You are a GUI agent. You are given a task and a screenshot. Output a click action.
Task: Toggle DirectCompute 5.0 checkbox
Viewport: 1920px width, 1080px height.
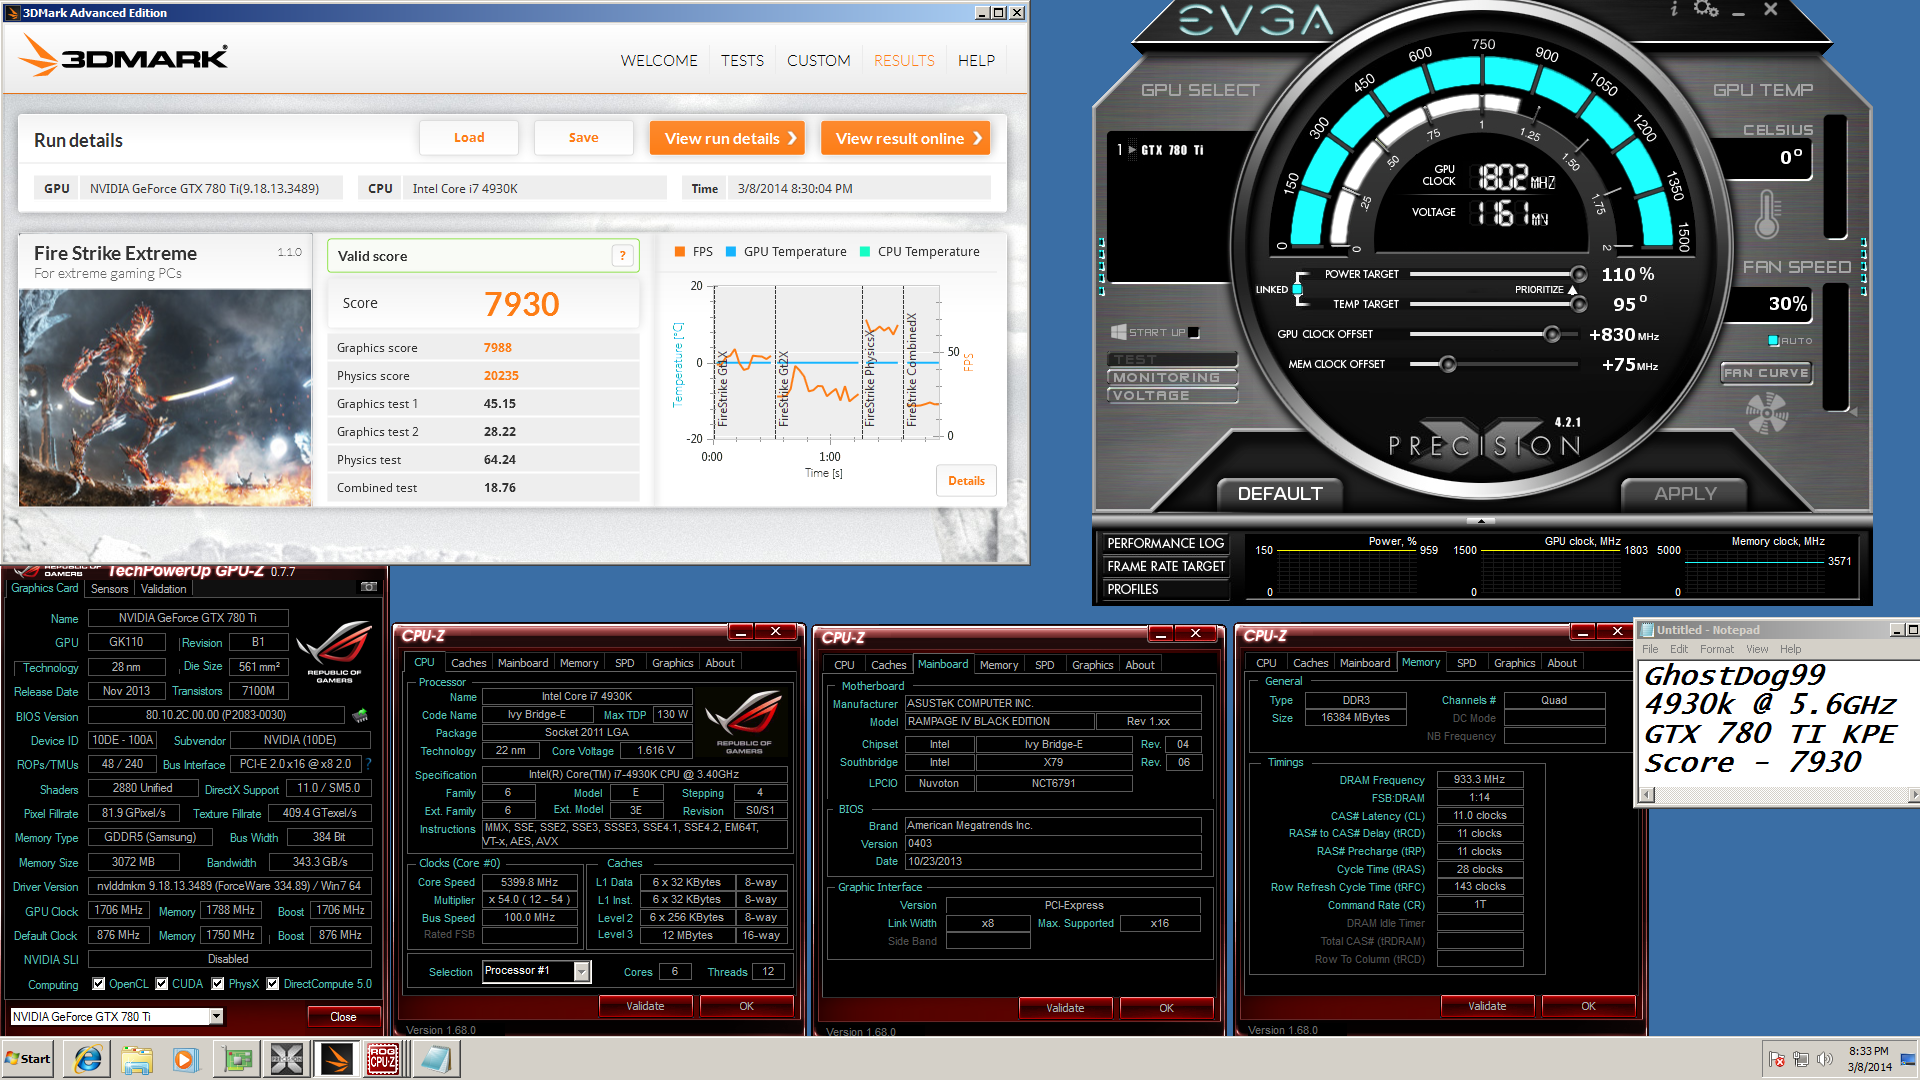coord(273,984)
